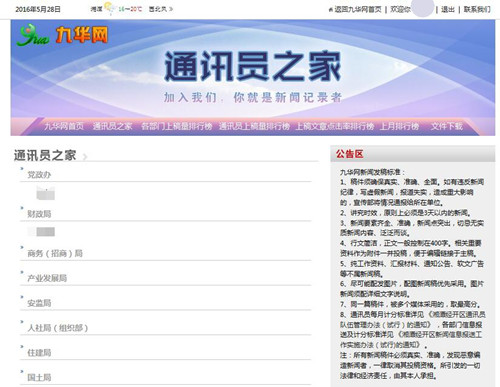The height and width of the screenshot is (387, 500).
Task: Click 返回九华网首页 link at top
Action: coord(358,9)
